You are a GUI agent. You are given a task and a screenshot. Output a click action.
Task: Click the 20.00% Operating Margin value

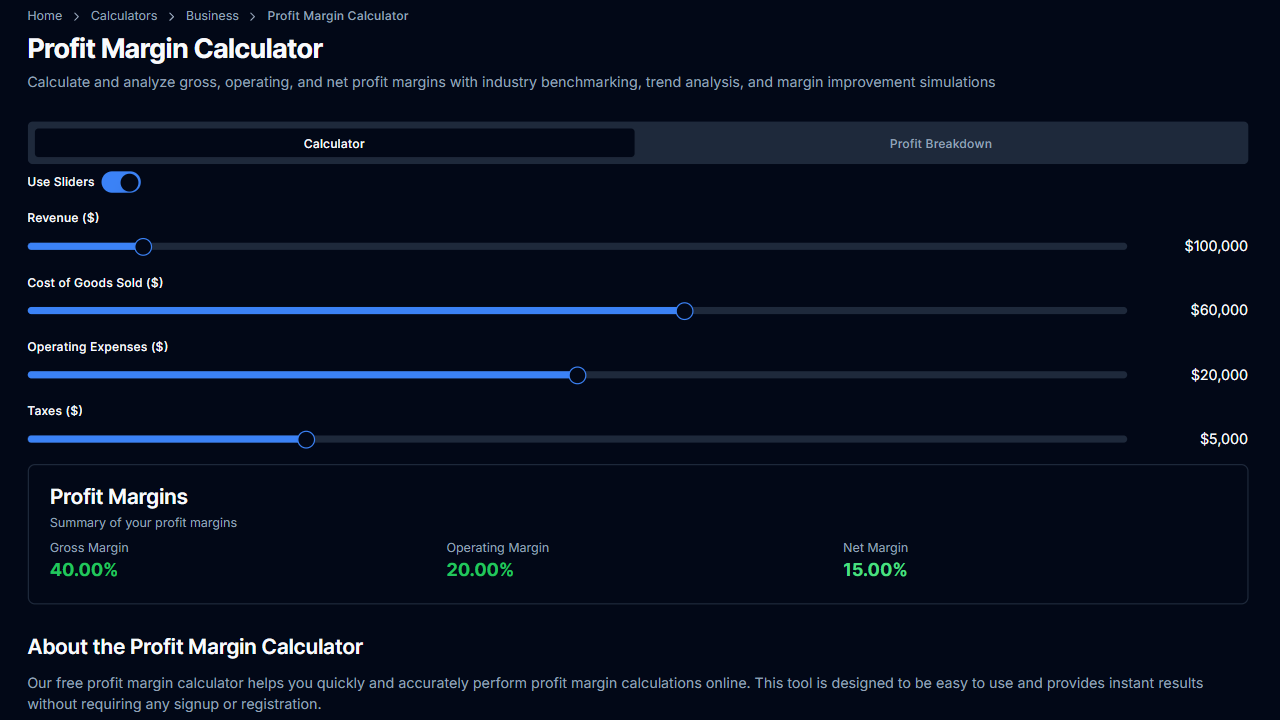pyautogui.click(x=480, y=570)
